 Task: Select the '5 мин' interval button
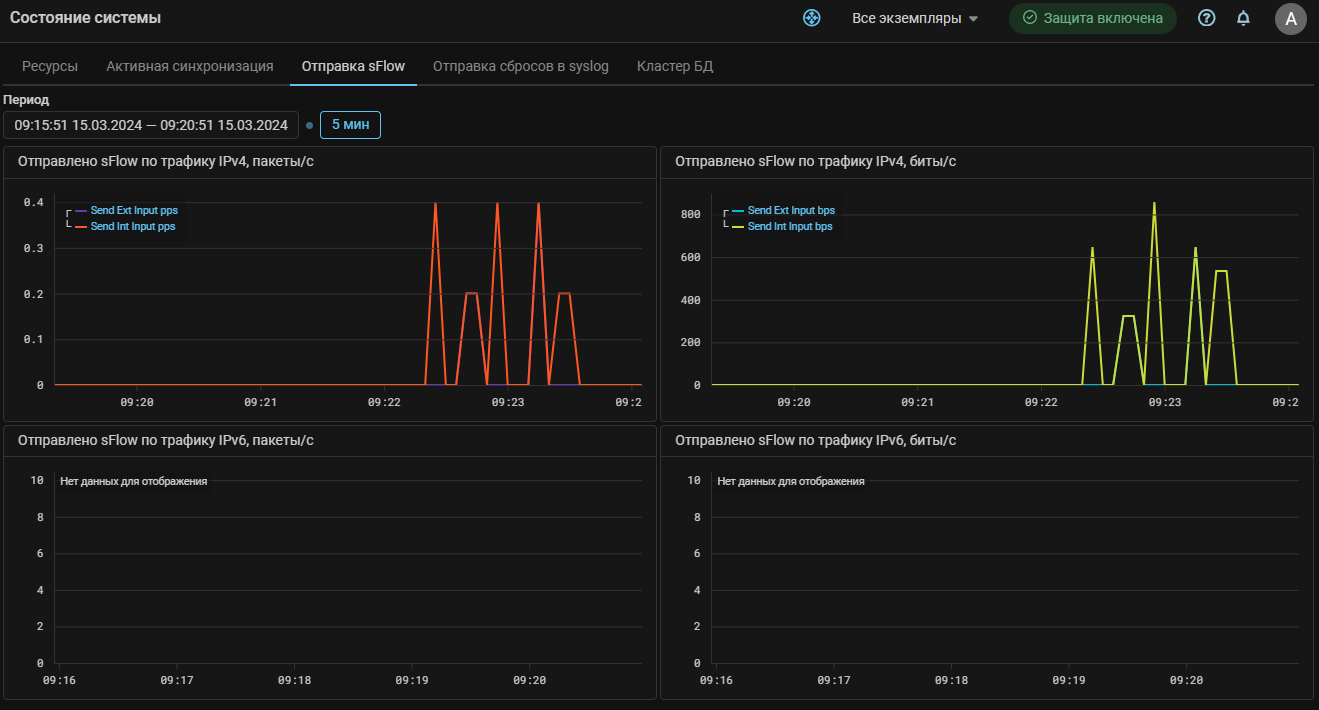[x=350, y=125]
